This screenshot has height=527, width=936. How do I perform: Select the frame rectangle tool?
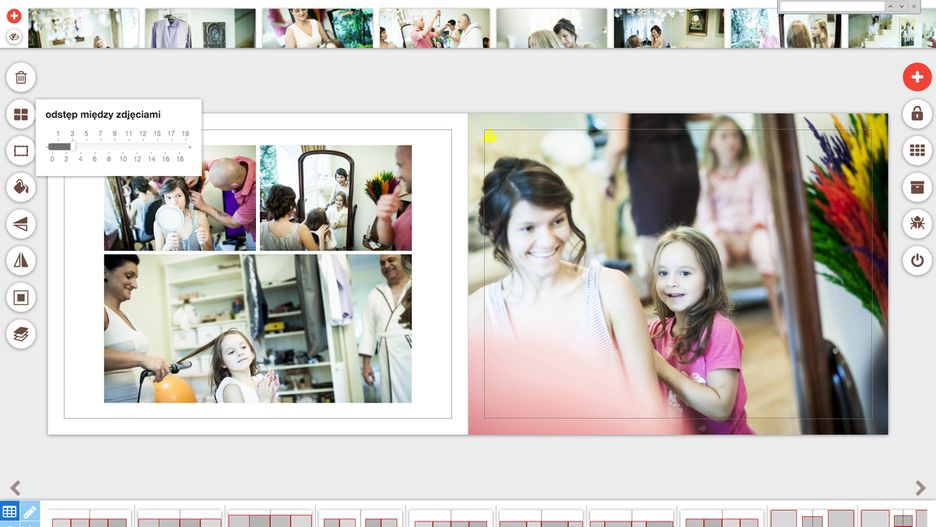(x=21, y=150)
